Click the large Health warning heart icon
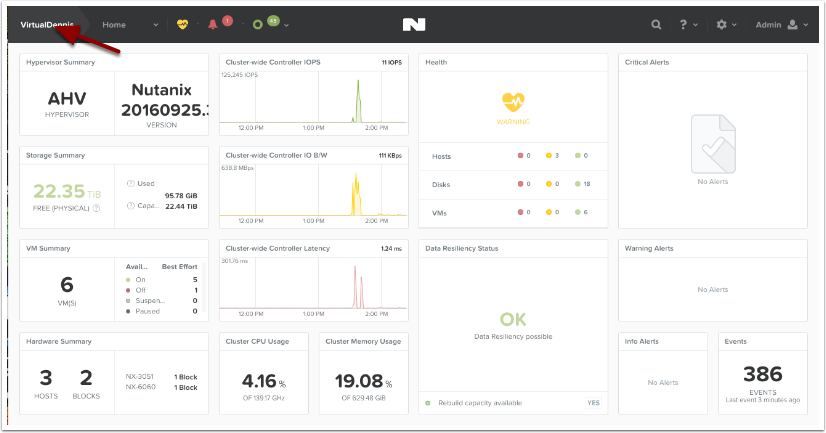The width and height of the screenshot is (826, 433). (x=513, y=101)
